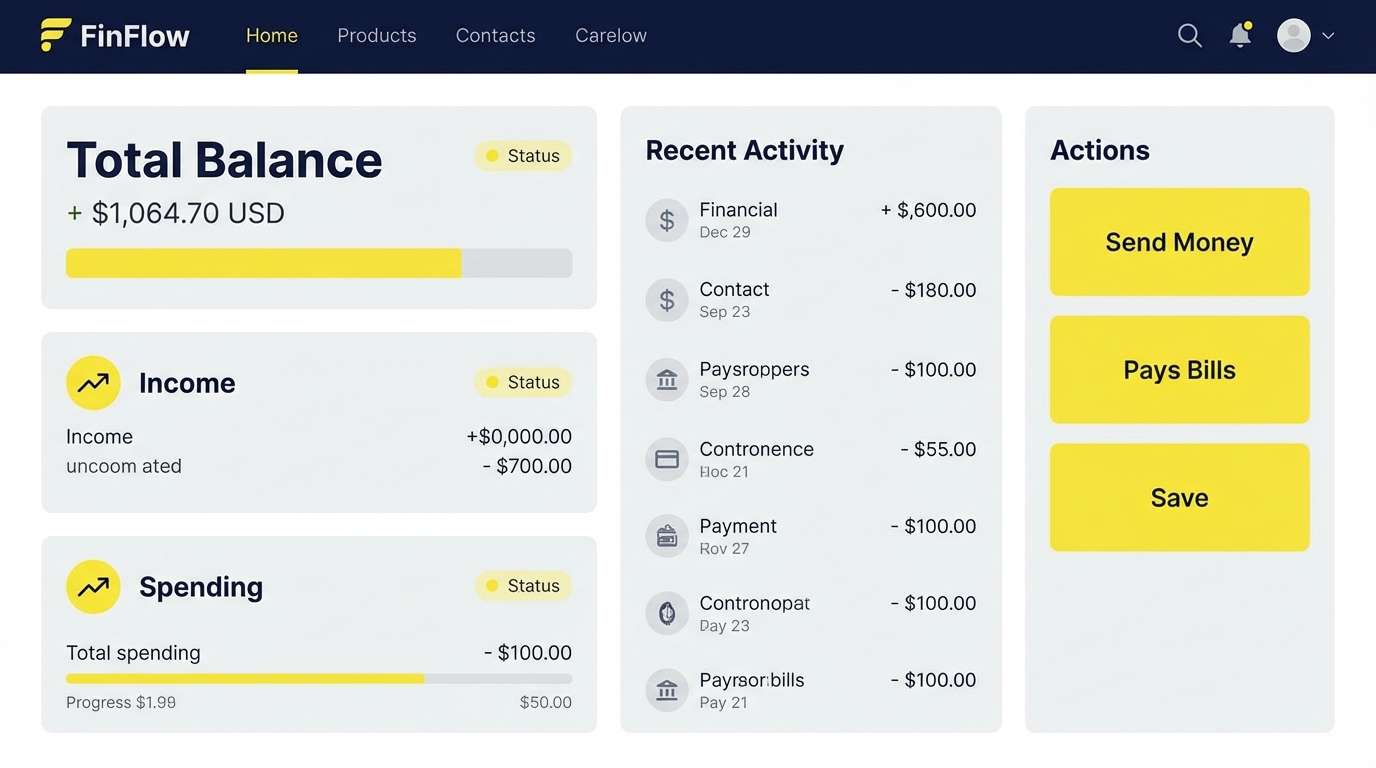Click the Pays Bills button
Image resolution: width=1376 pixels, height=768 pixels.
click(x=1179, y=369)
